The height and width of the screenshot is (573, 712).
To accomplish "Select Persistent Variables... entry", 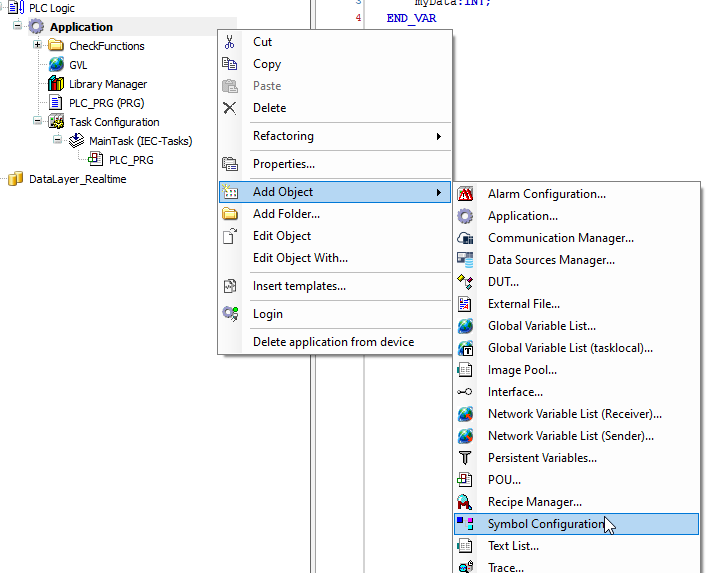I will [577, 458].
